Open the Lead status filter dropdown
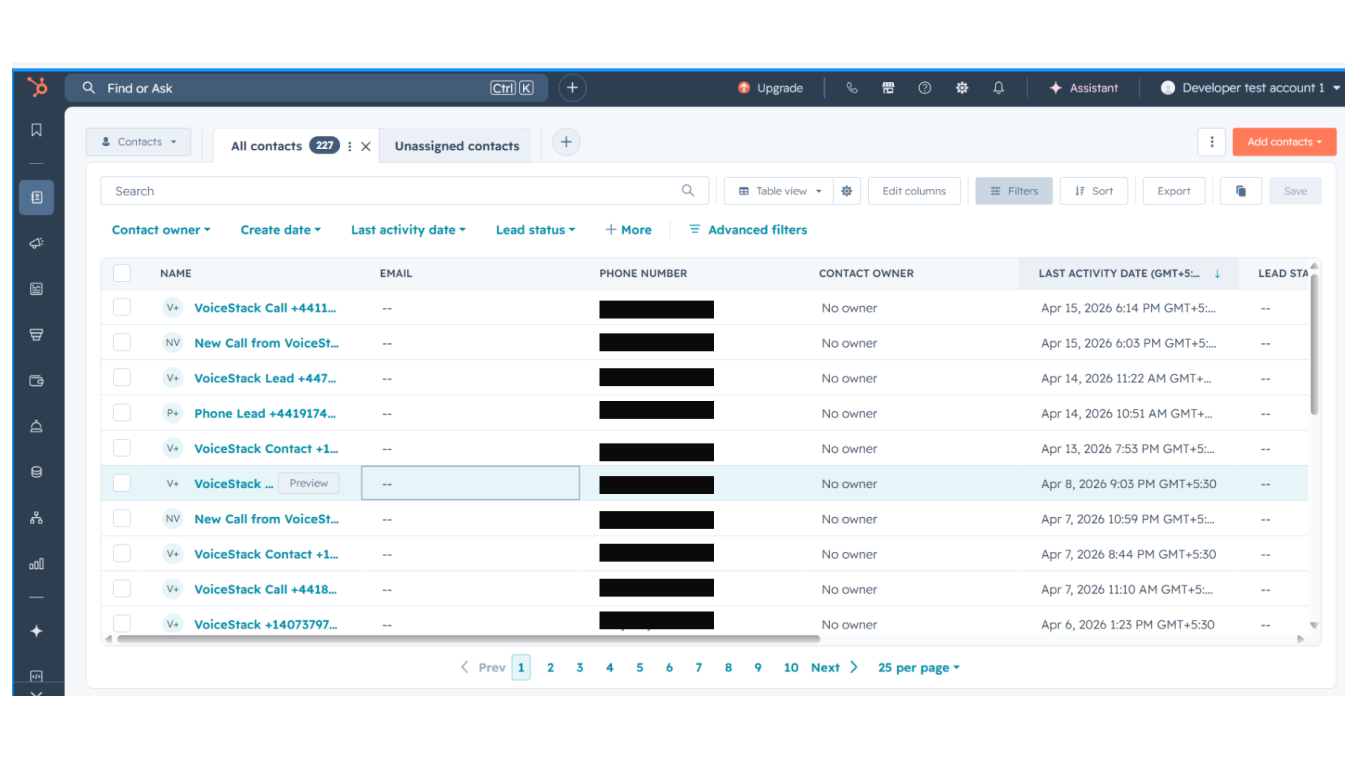This screenshot has height=757, width=1345. (535, 230)
